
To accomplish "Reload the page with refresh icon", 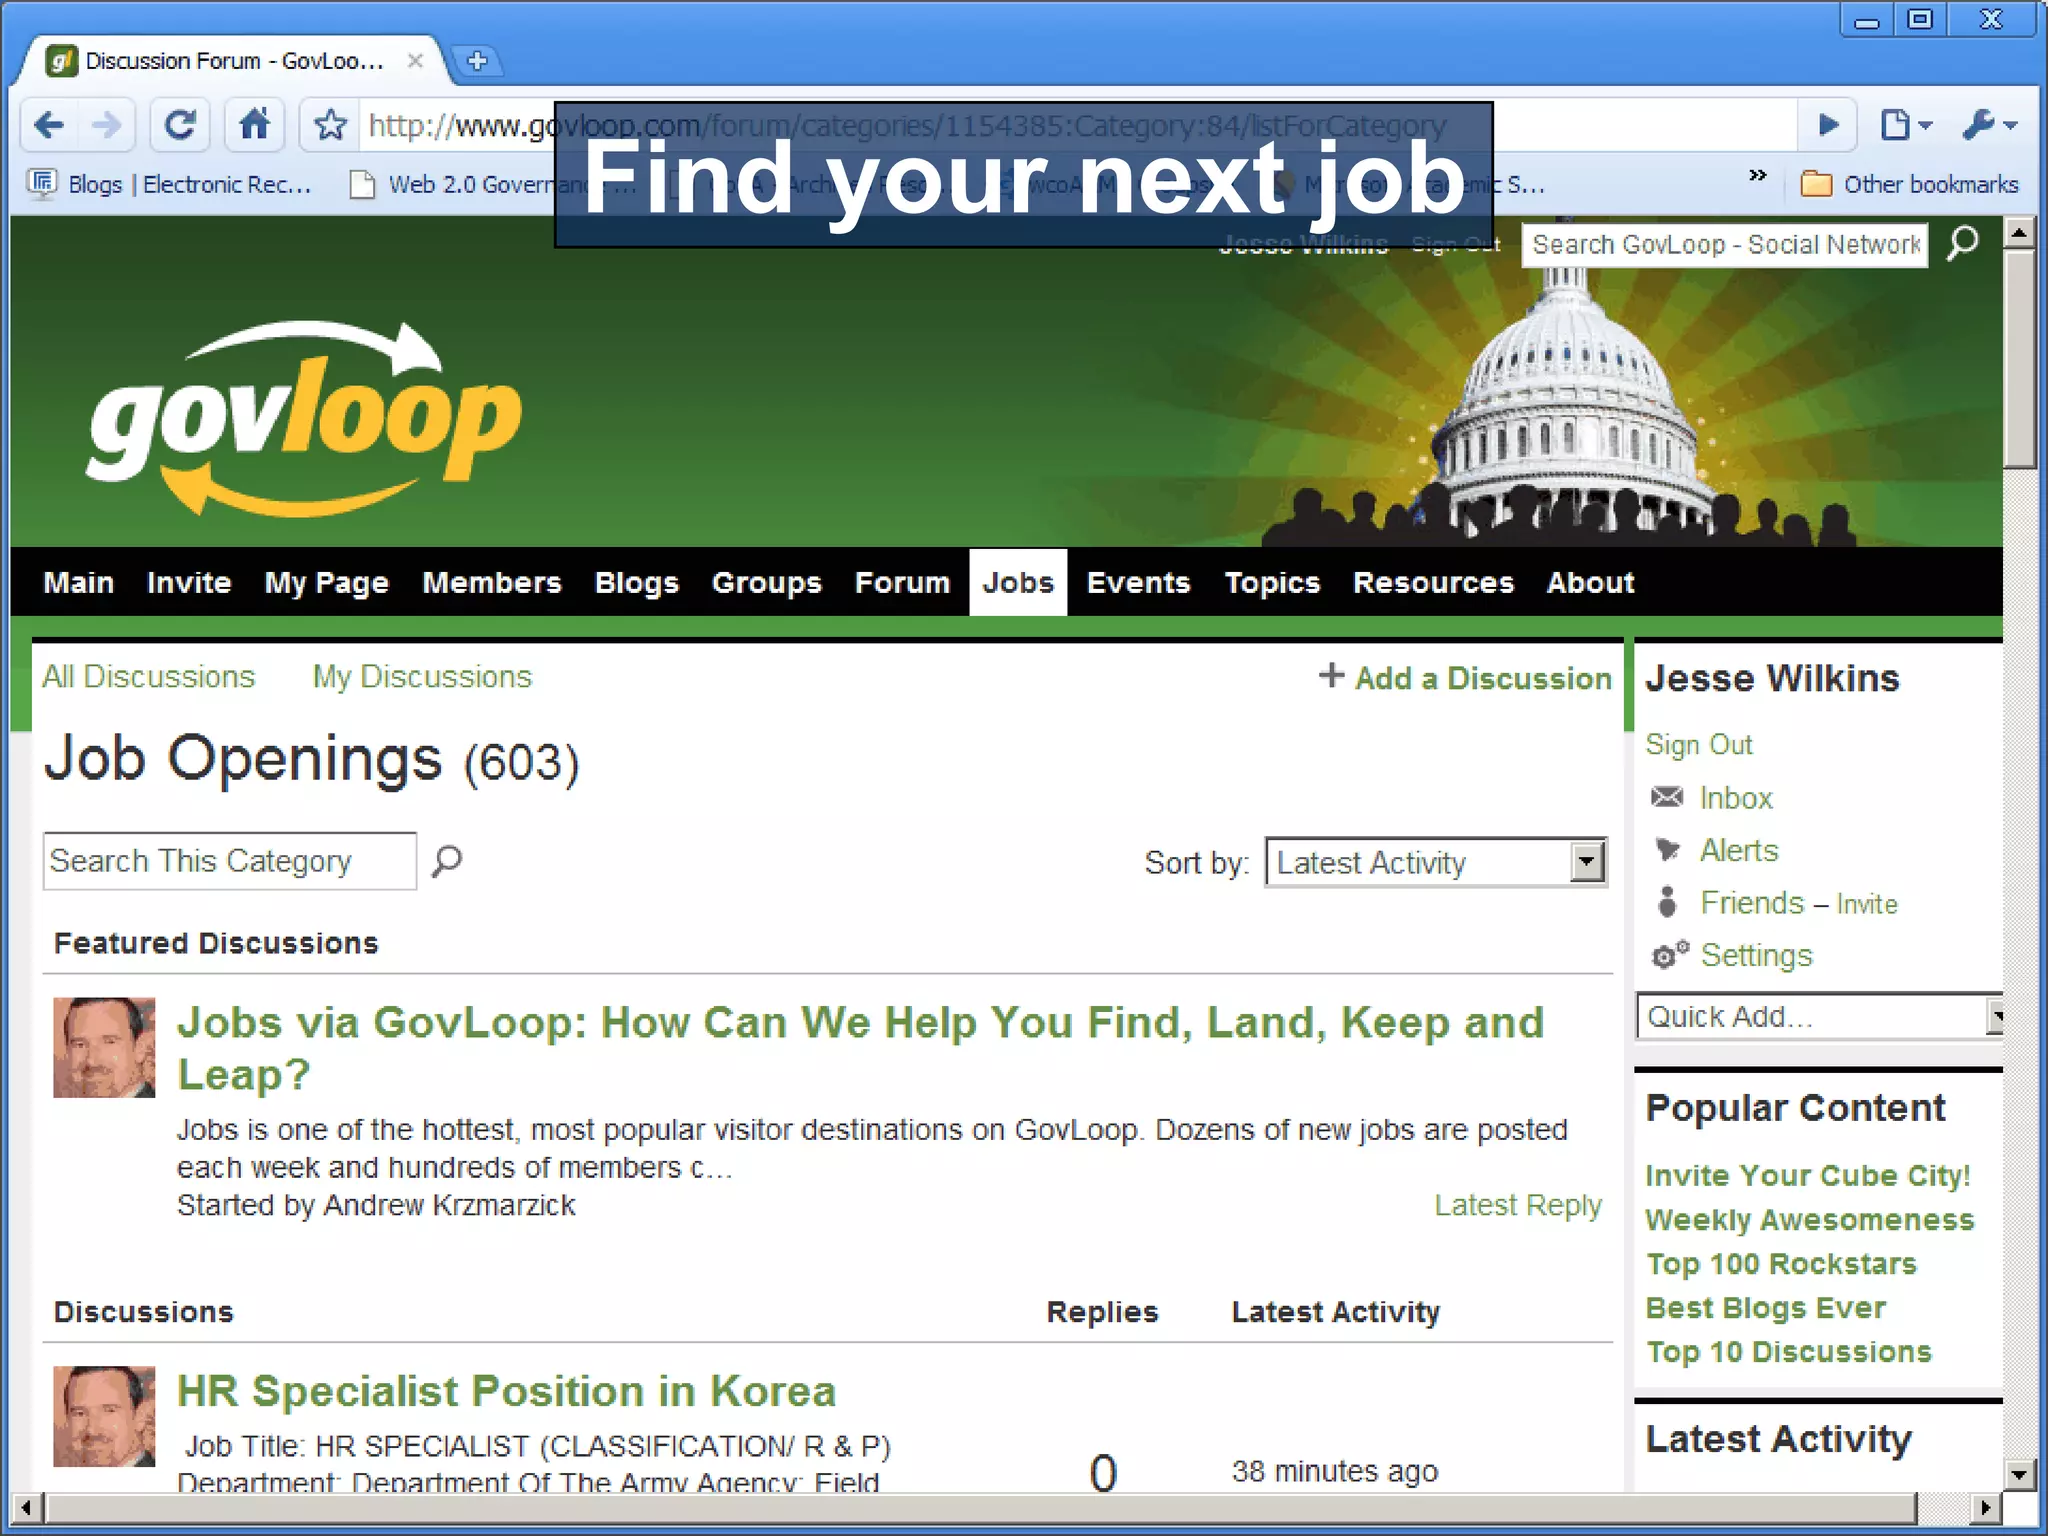I will point(180,125).
